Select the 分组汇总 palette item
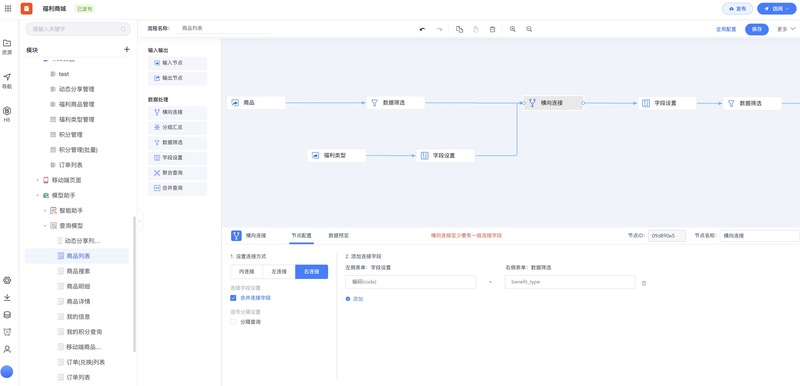 178,127
